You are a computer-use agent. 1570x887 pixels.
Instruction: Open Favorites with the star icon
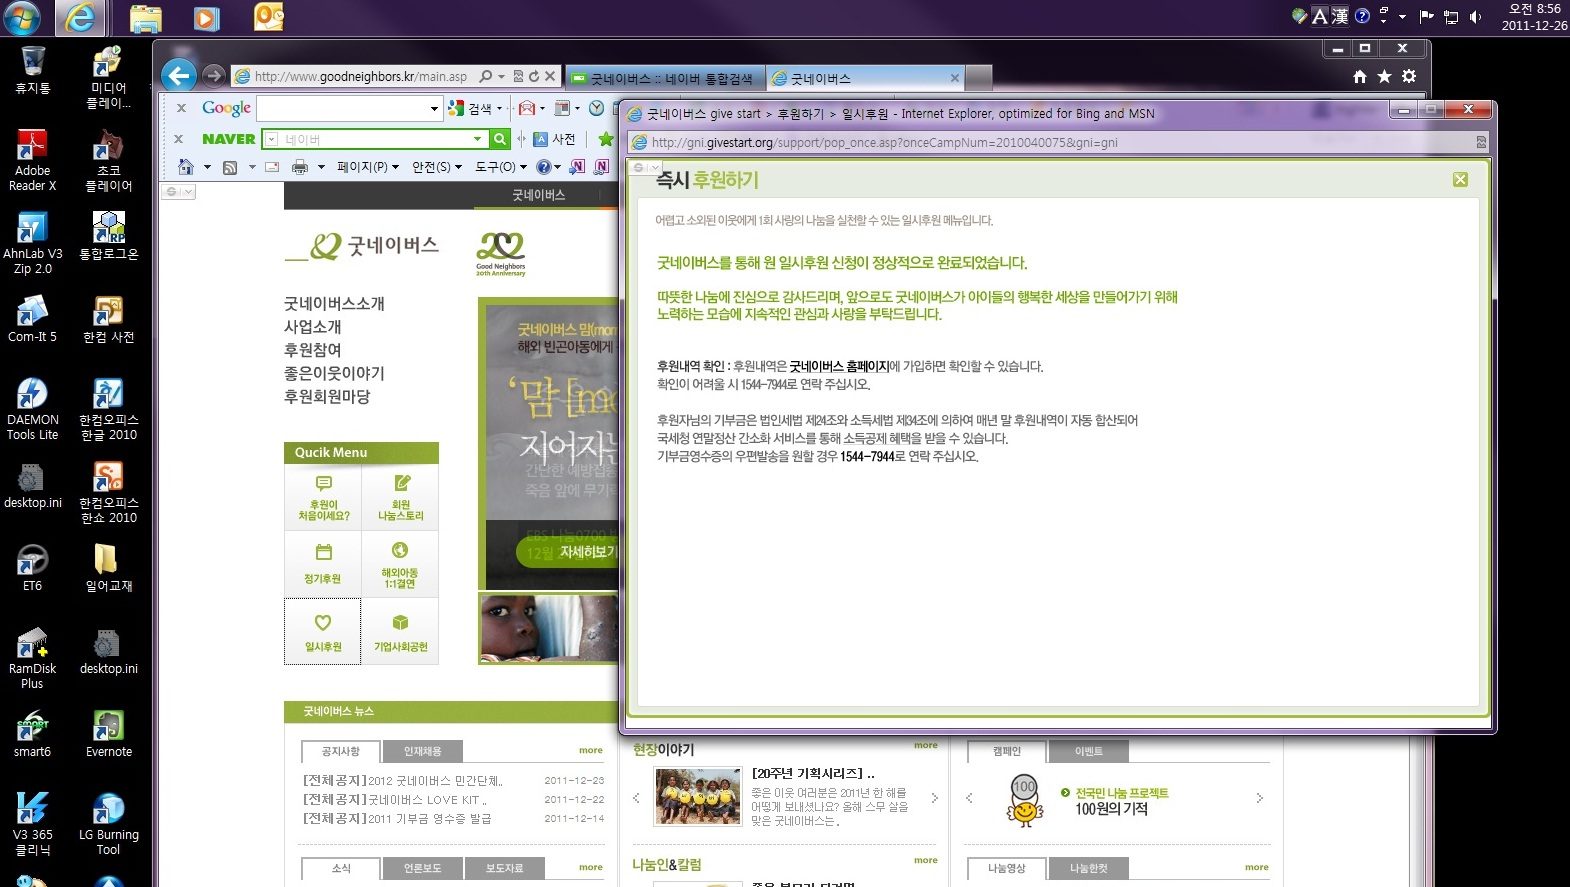(x=1384, y=76)
